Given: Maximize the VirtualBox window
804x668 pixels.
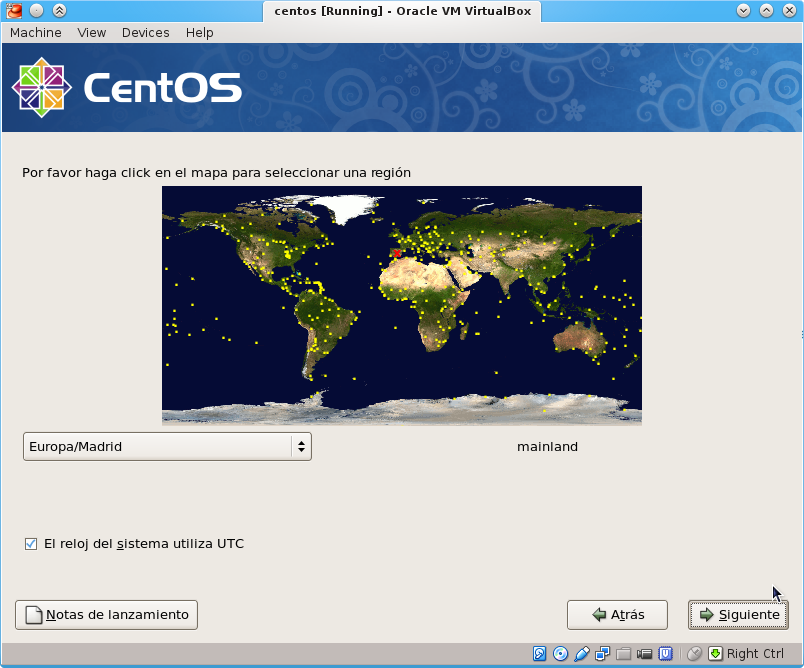Looking at the screenshot, I should click(766, 10).
